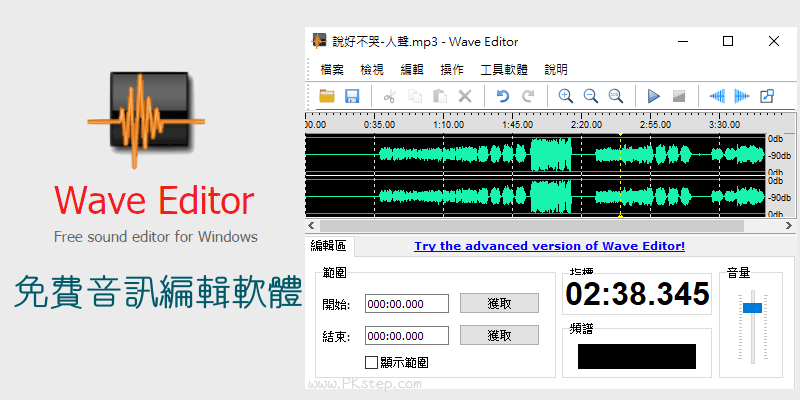Click scrollbar left arrow under waveform
800x400 pixels.
click(x=311, y=225)
